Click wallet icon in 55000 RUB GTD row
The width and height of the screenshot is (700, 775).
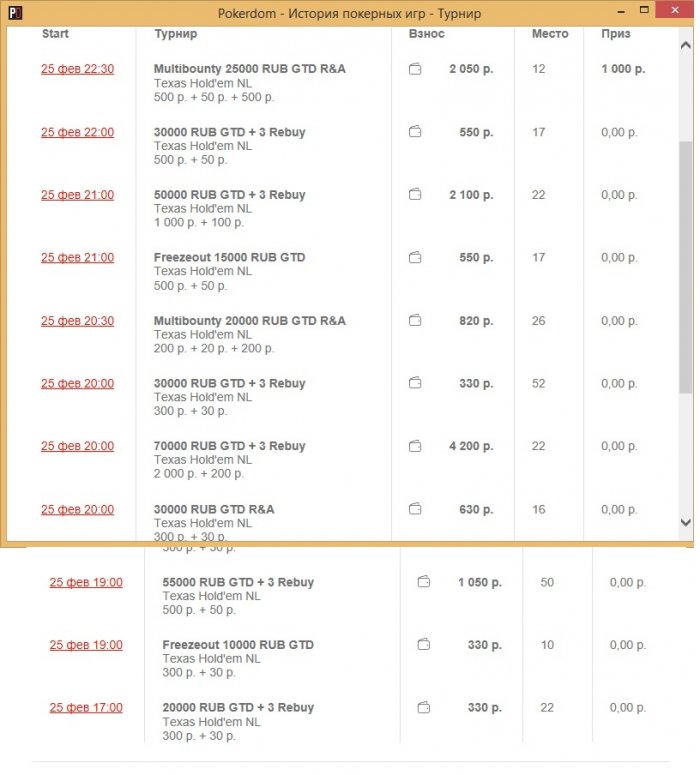[x=424, y=582]
